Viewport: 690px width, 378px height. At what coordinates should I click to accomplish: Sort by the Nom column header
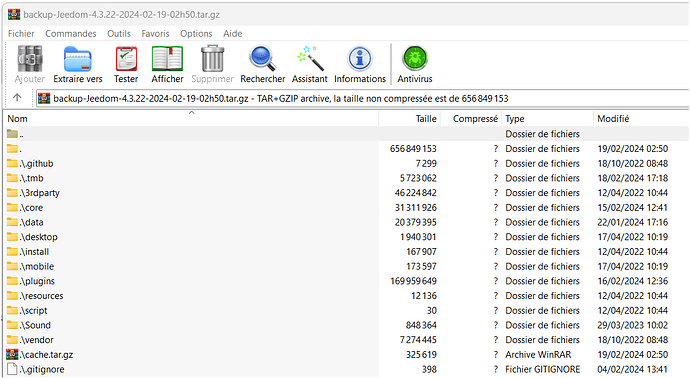pyautogui.click(x=191, y=118)
